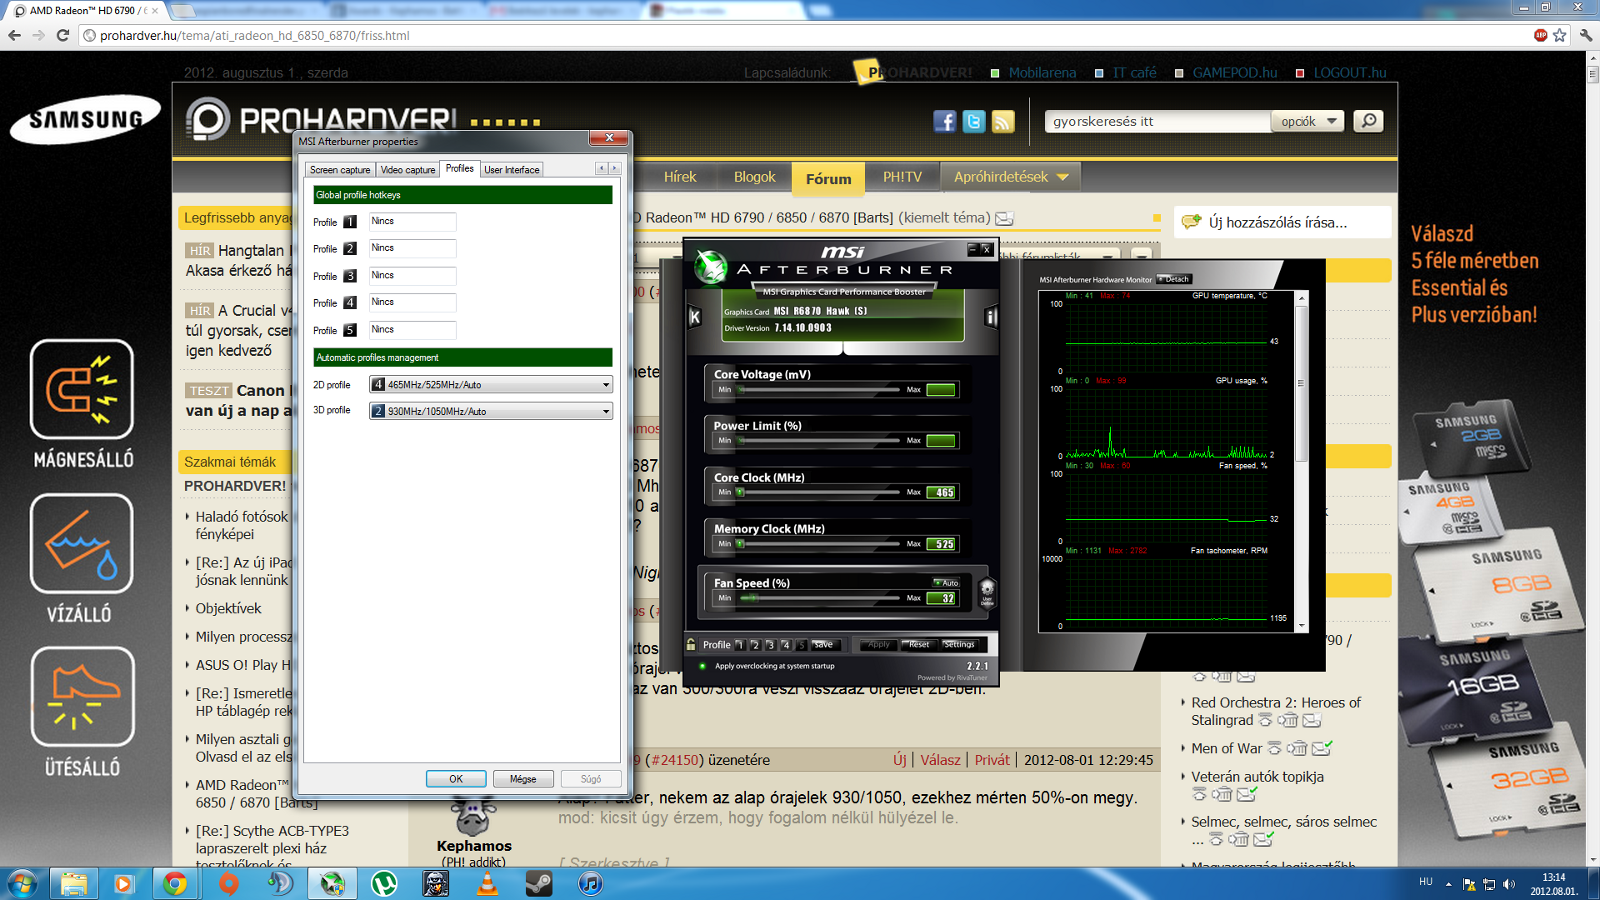This screenshot has width=1600, height=900.
Task: Open Chrome wrench menu
Action: [x=1586, y=35]
